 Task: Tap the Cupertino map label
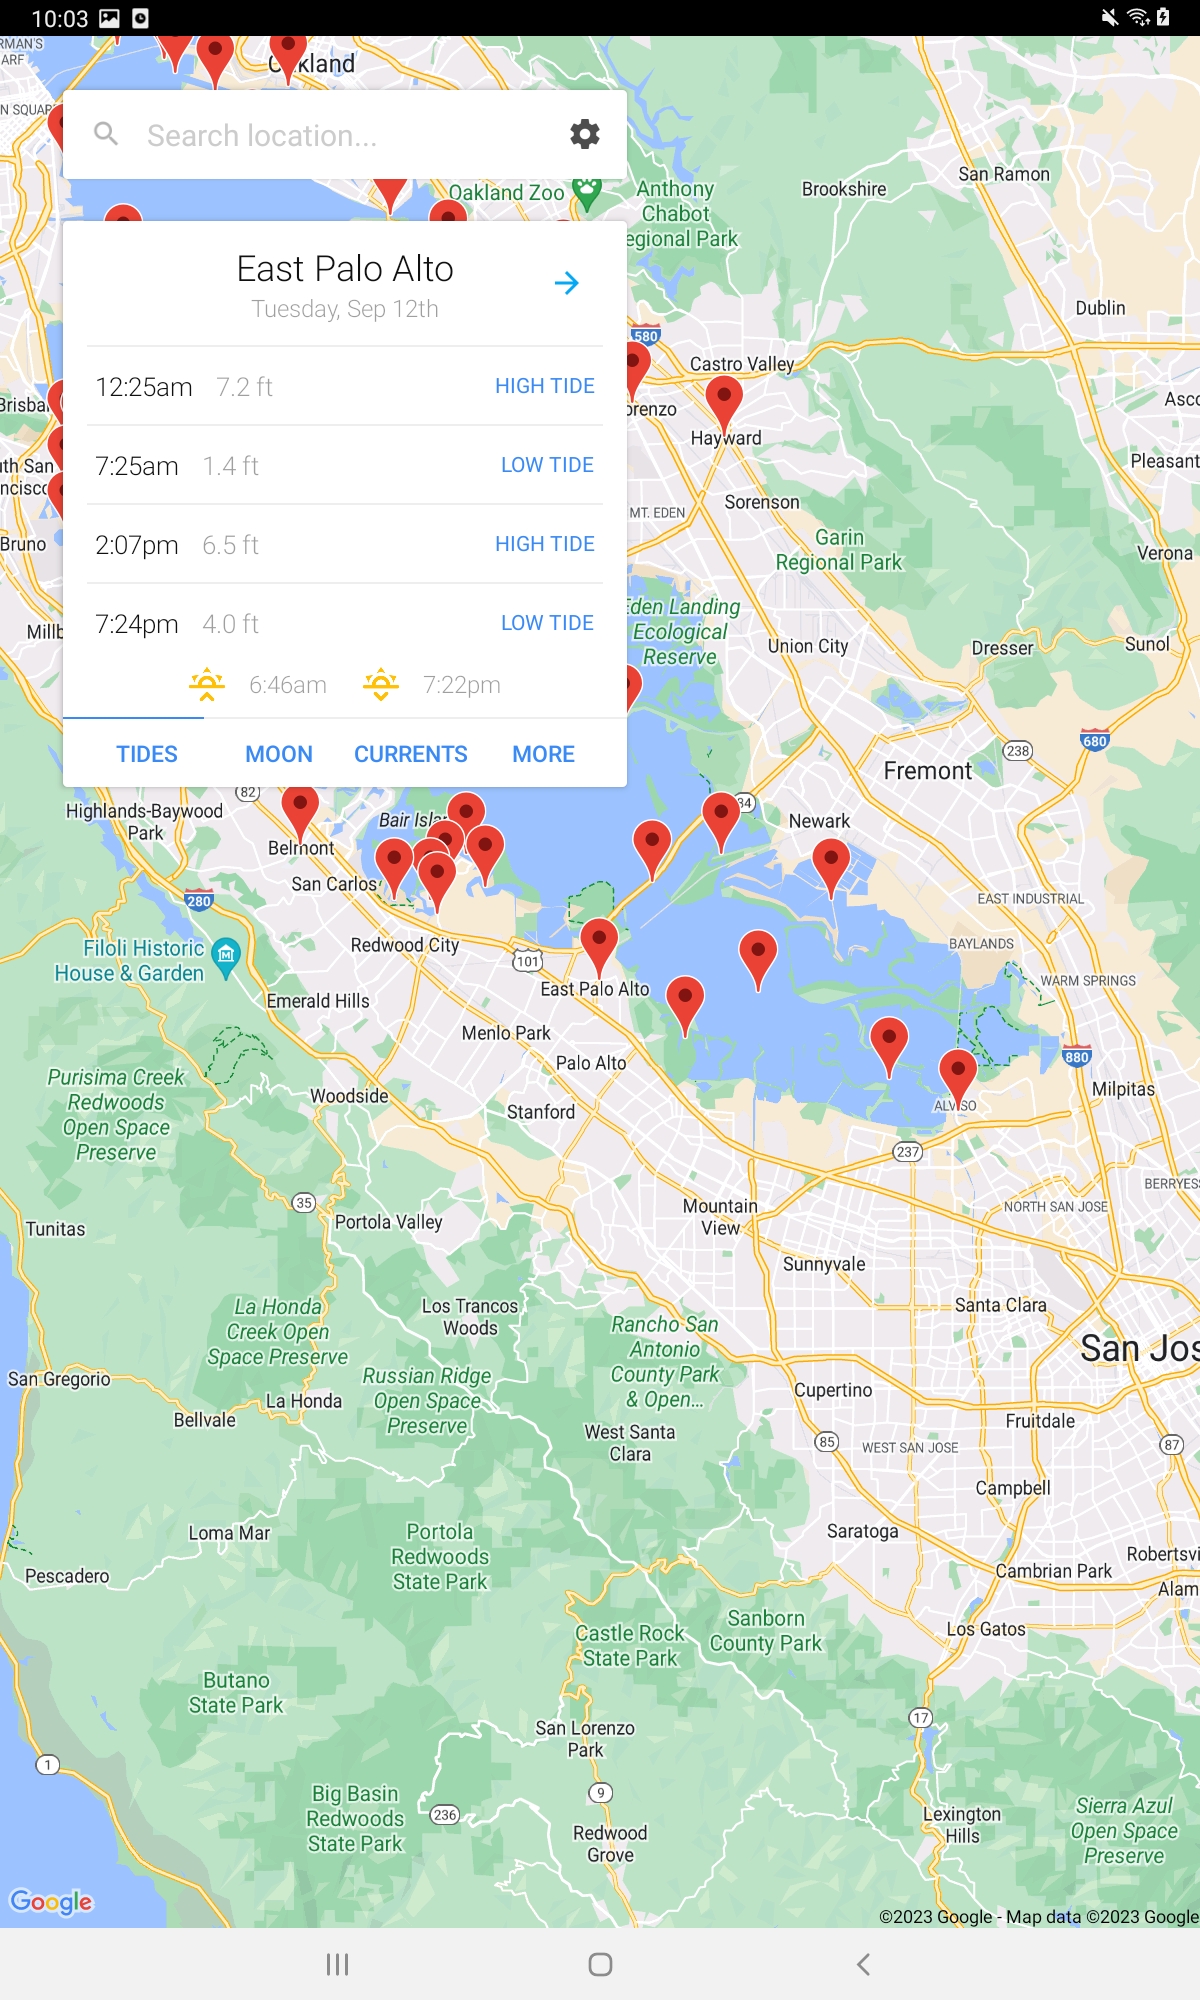pyautogui.click(x=833, y=1390)
